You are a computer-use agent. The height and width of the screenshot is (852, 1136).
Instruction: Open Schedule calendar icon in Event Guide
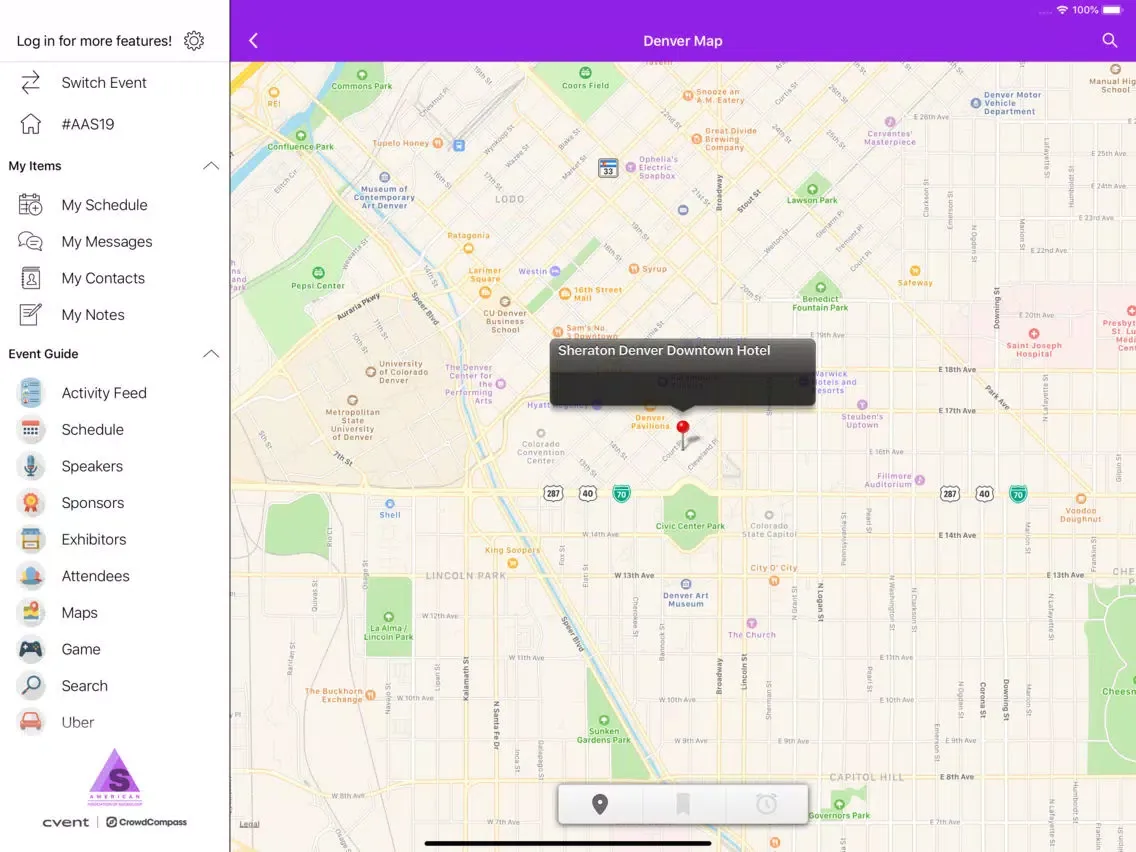(x=30, y=430)
